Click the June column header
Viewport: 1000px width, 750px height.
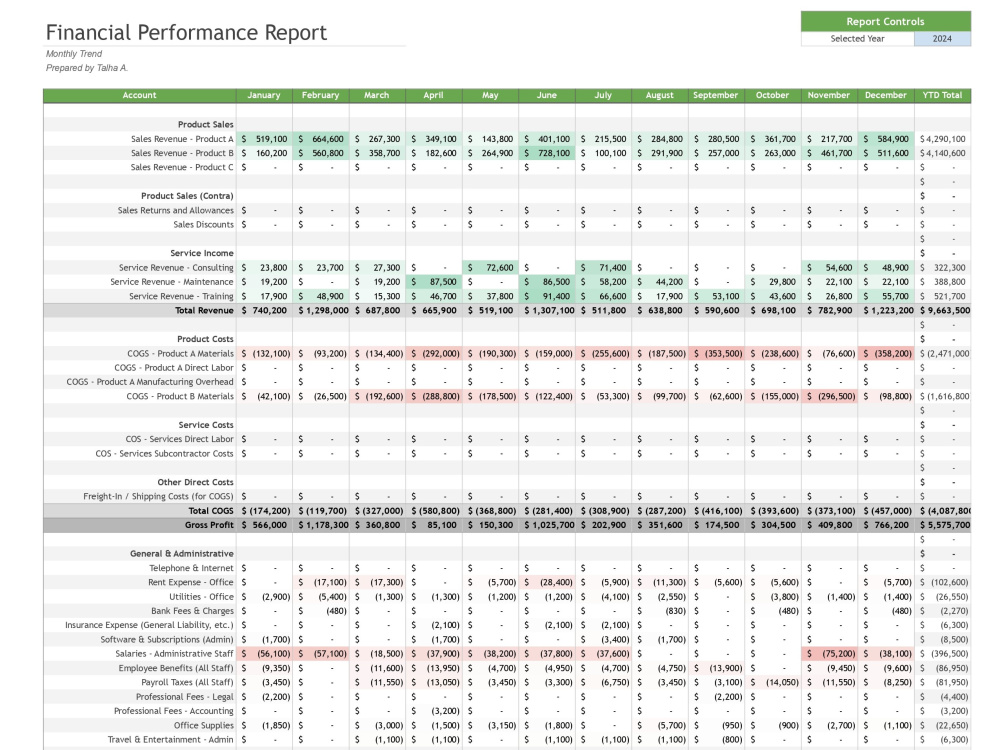tap(547, 95)
